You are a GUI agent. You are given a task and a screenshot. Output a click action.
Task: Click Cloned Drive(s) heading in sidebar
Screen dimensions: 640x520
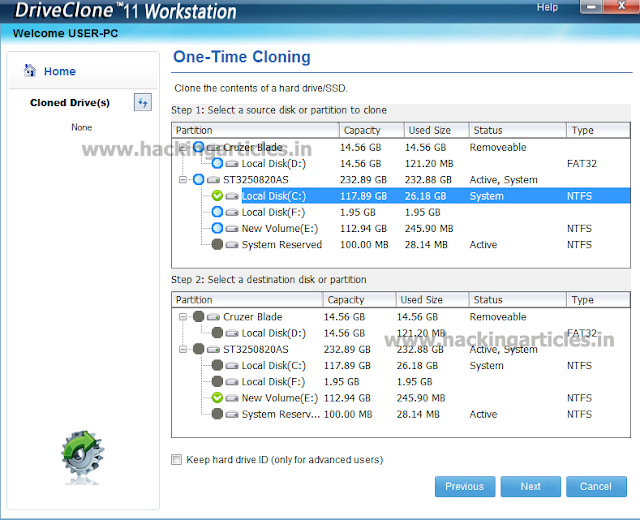(70, 102)
